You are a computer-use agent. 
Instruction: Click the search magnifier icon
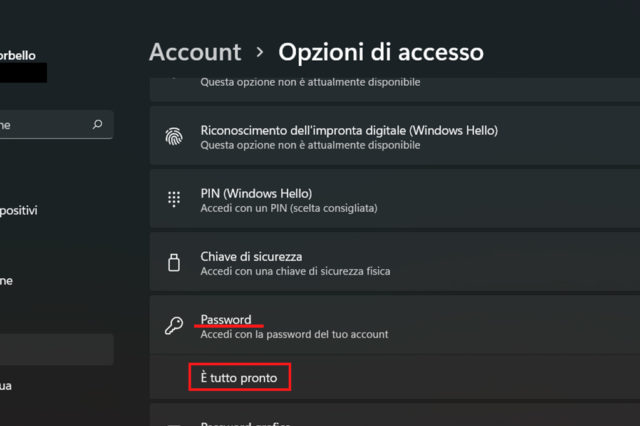97,125
